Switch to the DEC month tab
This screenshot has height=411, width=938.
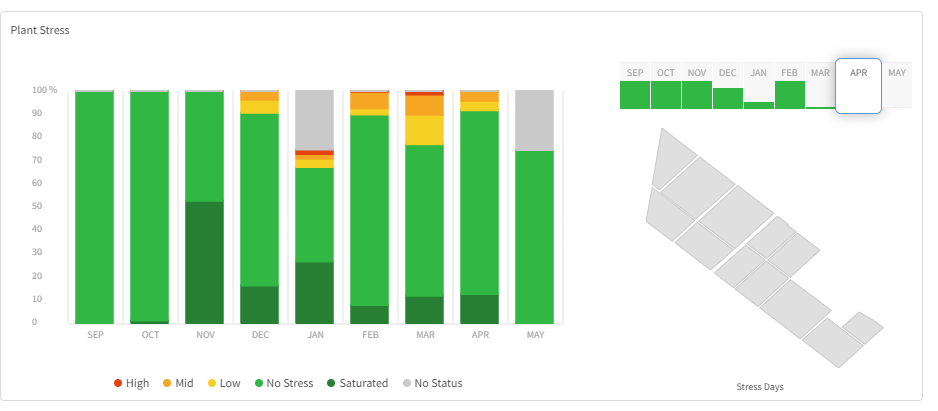coord(728,85)
